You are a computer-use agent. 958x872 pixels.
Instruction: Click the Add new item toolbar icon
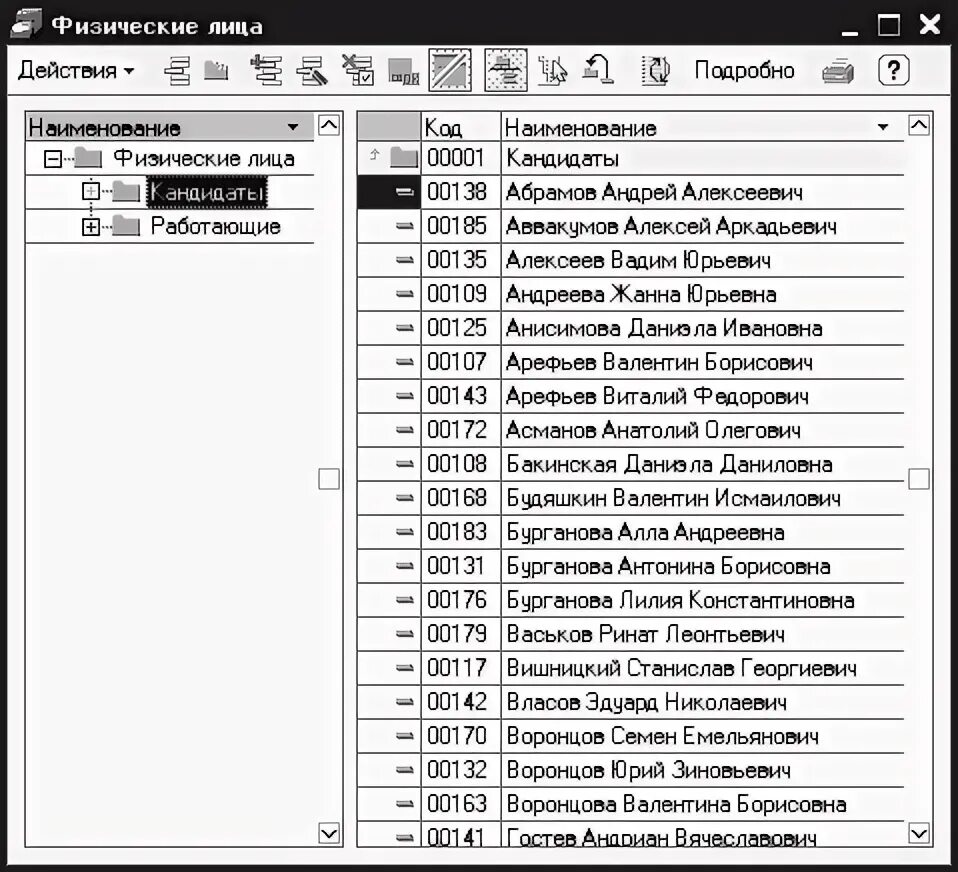click(178, 71)
